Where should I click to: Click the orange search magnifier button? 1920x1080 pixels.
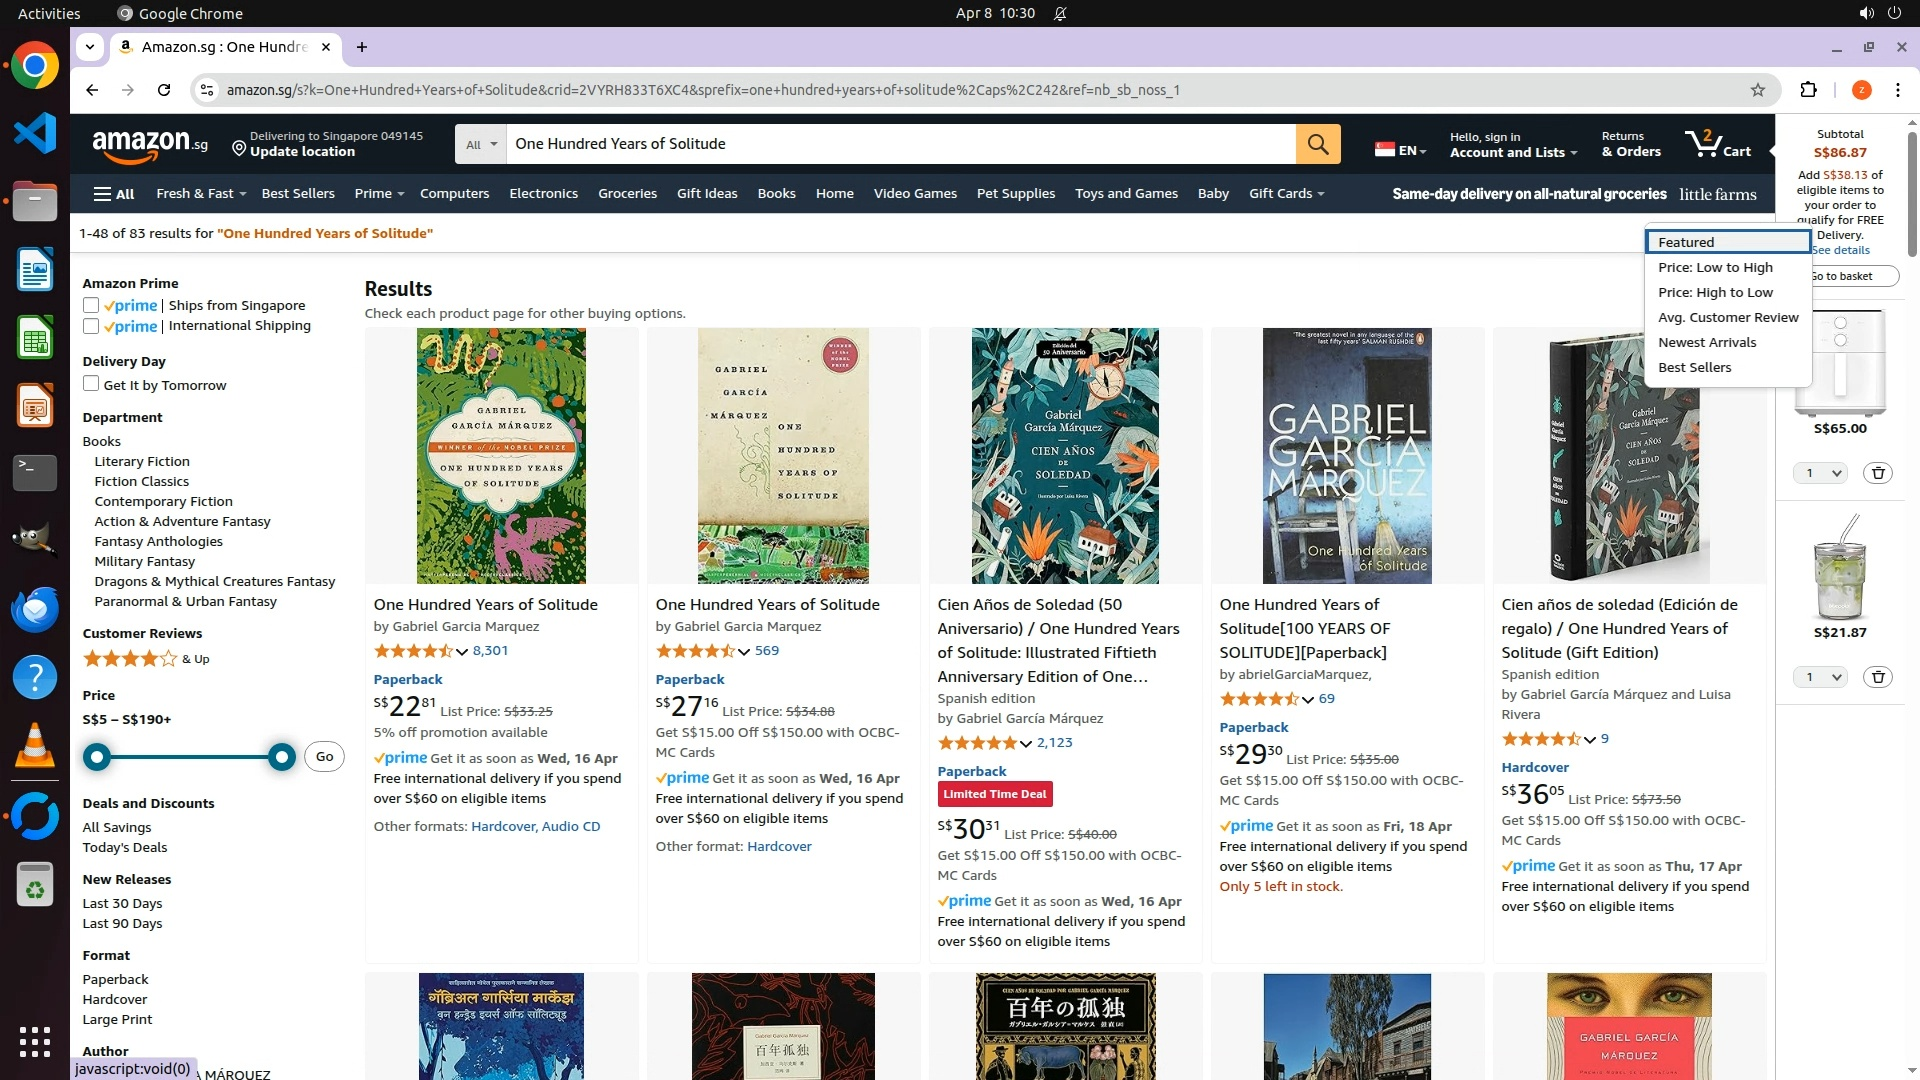(x=1317, y=144)
